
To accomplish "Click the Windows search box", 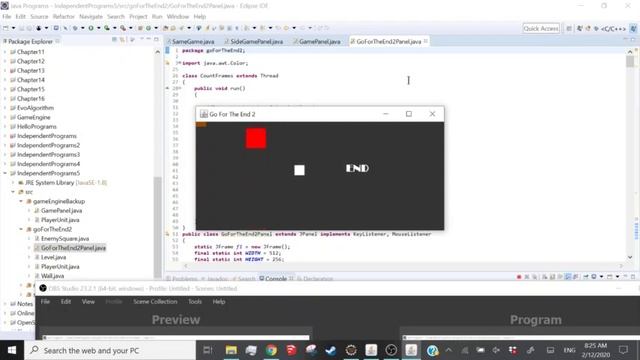I will point(110,350).
